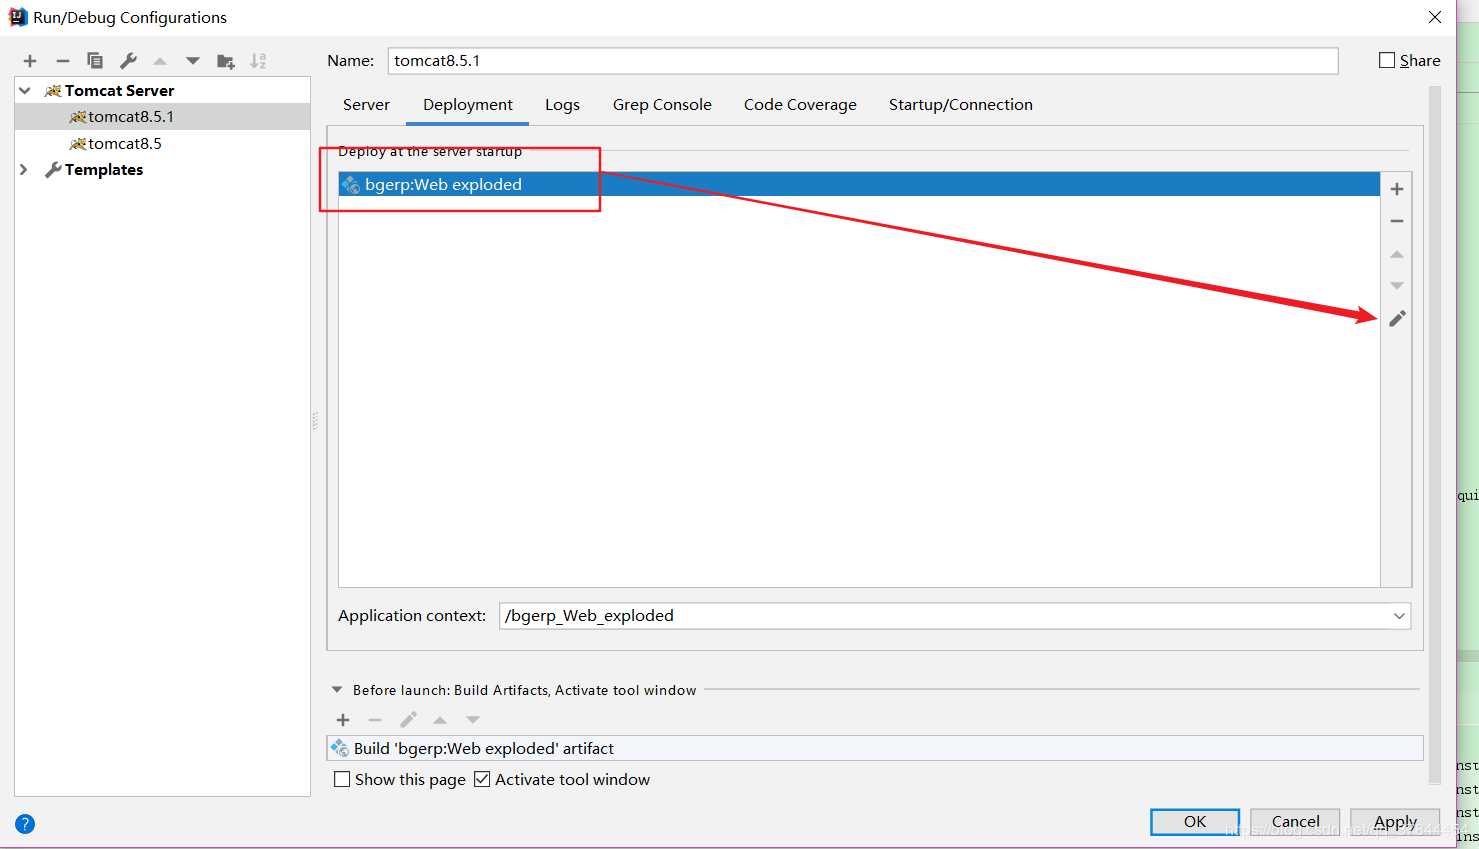Viewport: 1479px width, 849px height.
Task: Open help with question mark icon
Action: [25, 824]
